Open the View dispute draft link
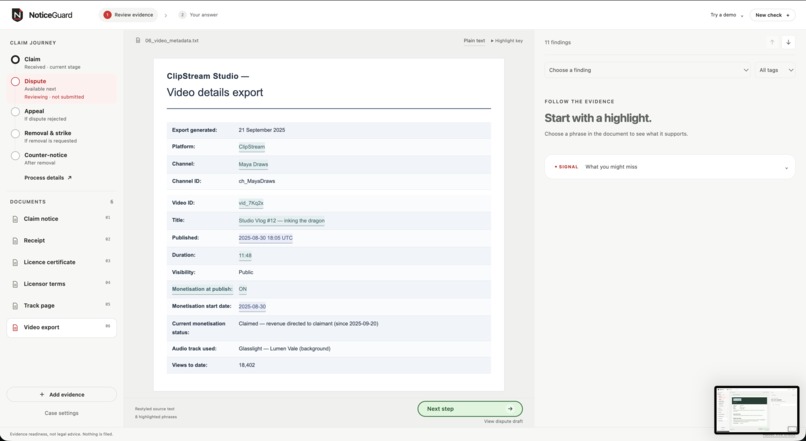The width and height of the screenshot is (806, 441). pyautogui.click(x=503, y=421)
